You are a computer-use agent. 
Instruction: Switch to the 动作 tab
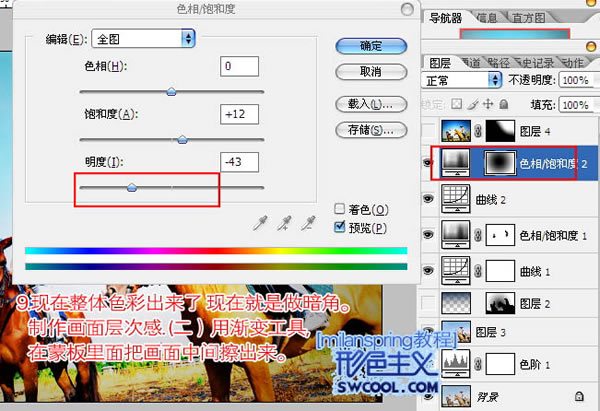coord(582,63)
